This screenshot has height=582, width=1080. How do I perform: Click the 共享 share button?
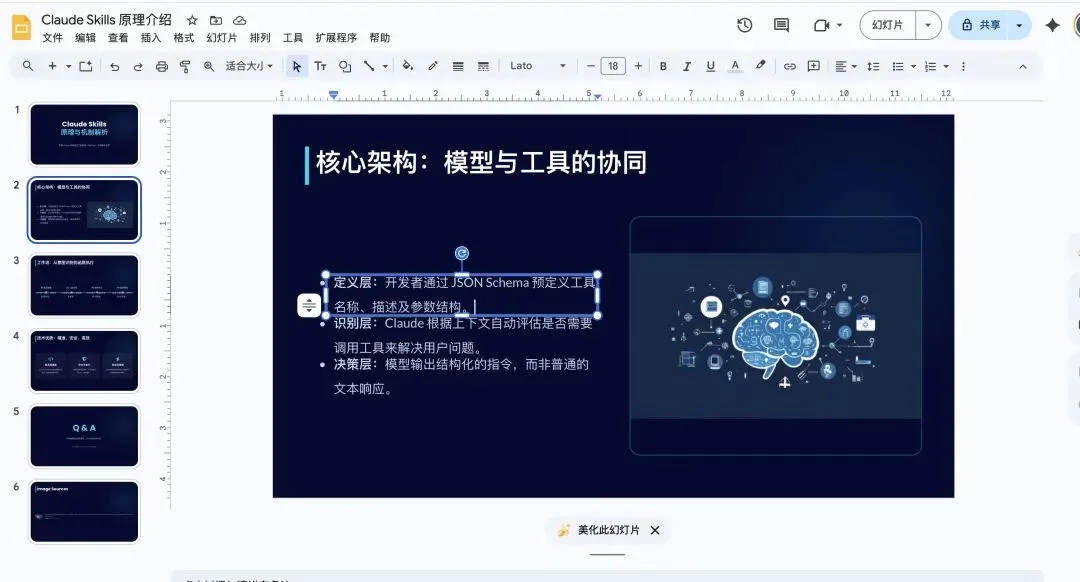pos(980,25)
